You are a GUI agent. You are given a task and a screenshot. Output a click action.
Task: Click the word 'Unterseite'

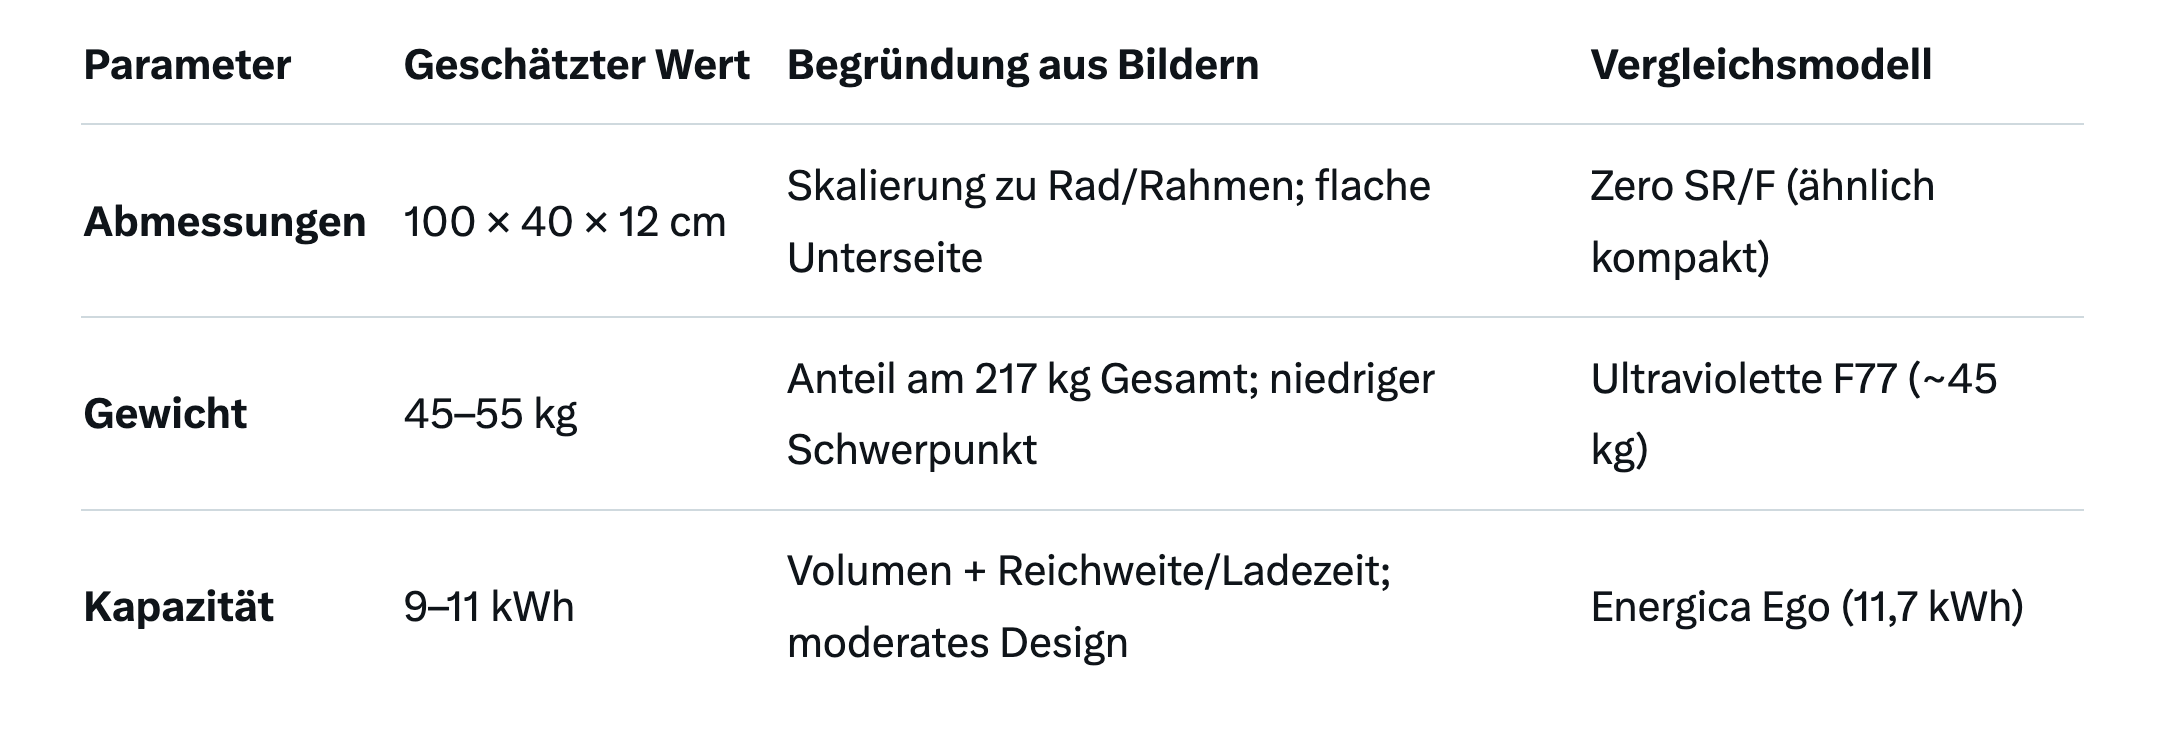pos(884,258)
